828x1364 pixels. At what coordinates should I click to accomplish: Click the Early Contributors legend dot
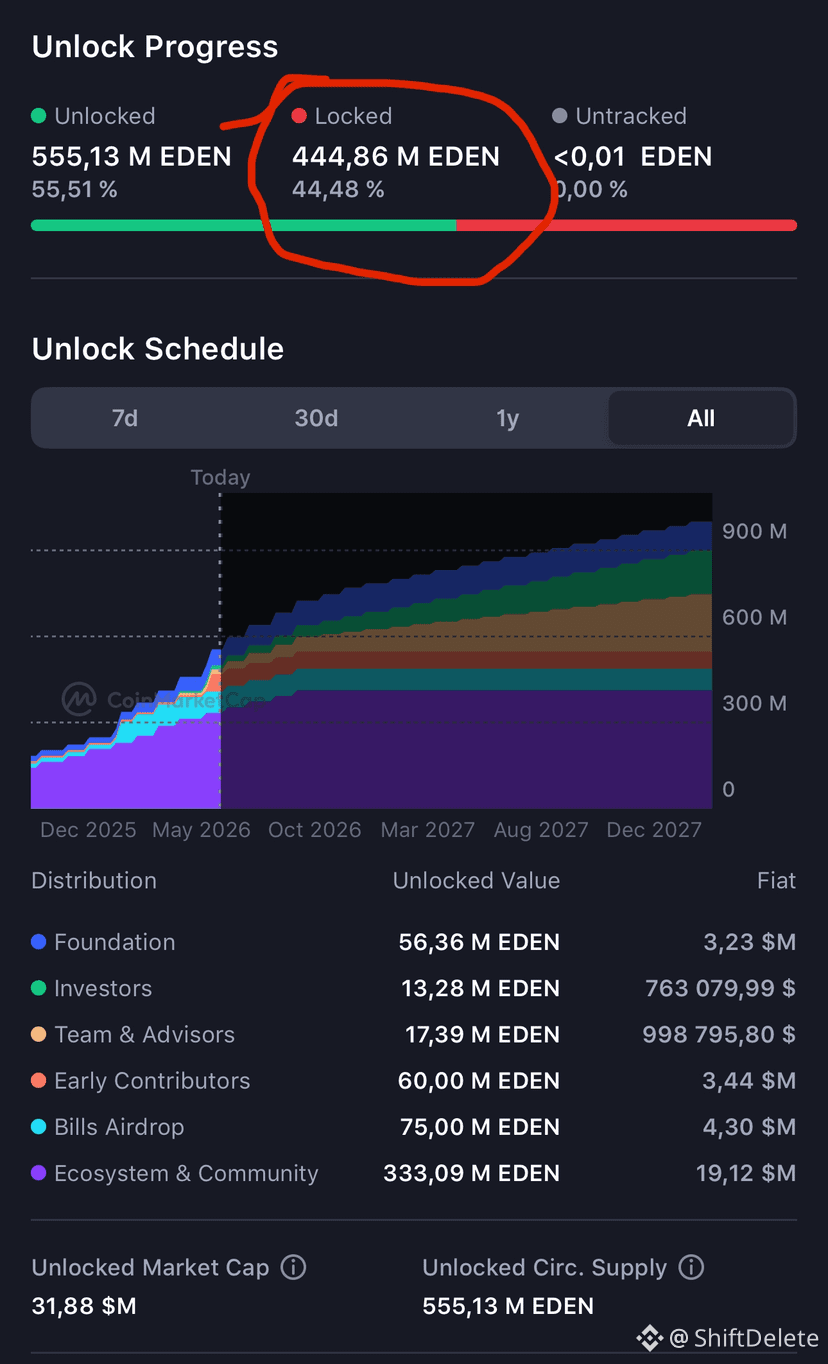tap(39, 1081)
